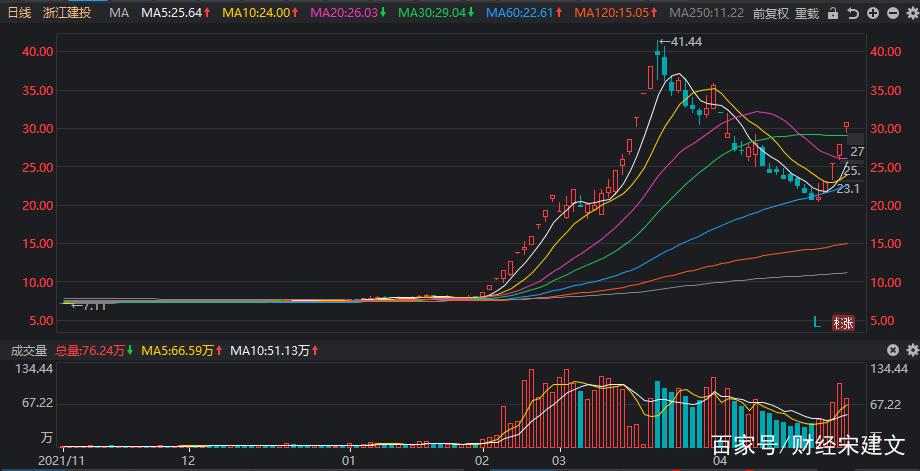Image resolution: width=920 pixels, height=471 pixels.
Task: Open chart settings gear icon
Action: pos(911,13)
